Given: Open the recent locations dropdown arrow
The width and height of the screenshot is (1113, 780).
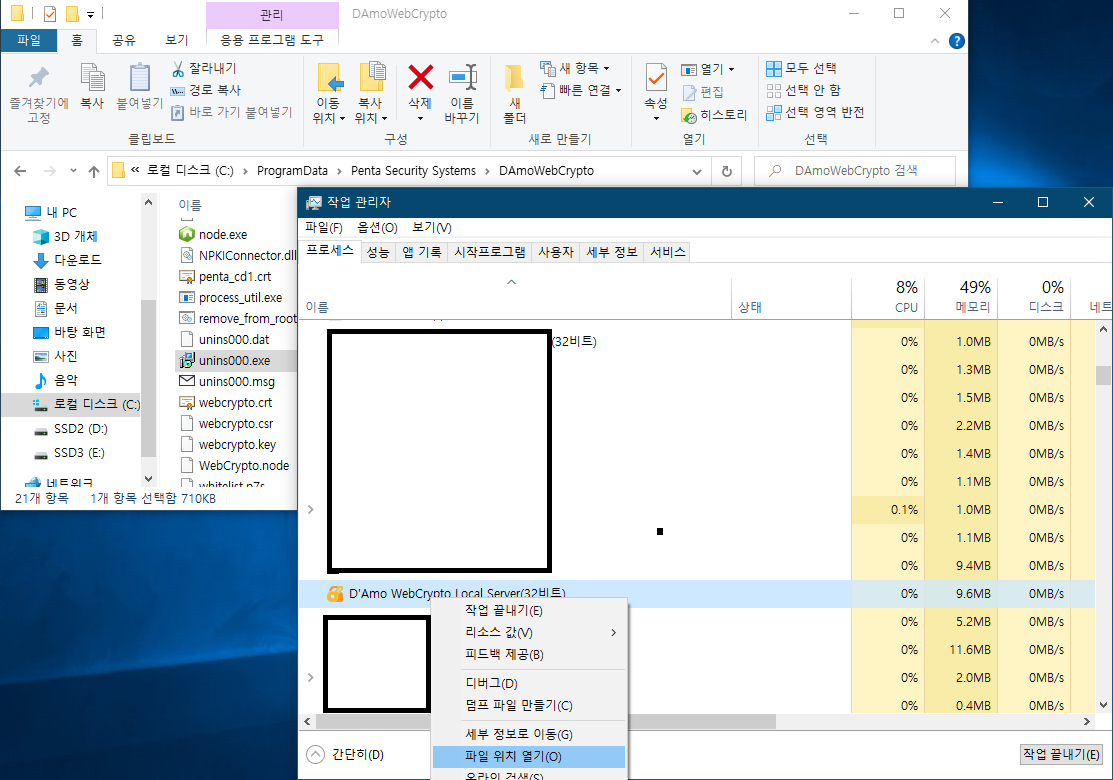Looking at the screenshot, I should pyautogui.click(x=73, y=171).
